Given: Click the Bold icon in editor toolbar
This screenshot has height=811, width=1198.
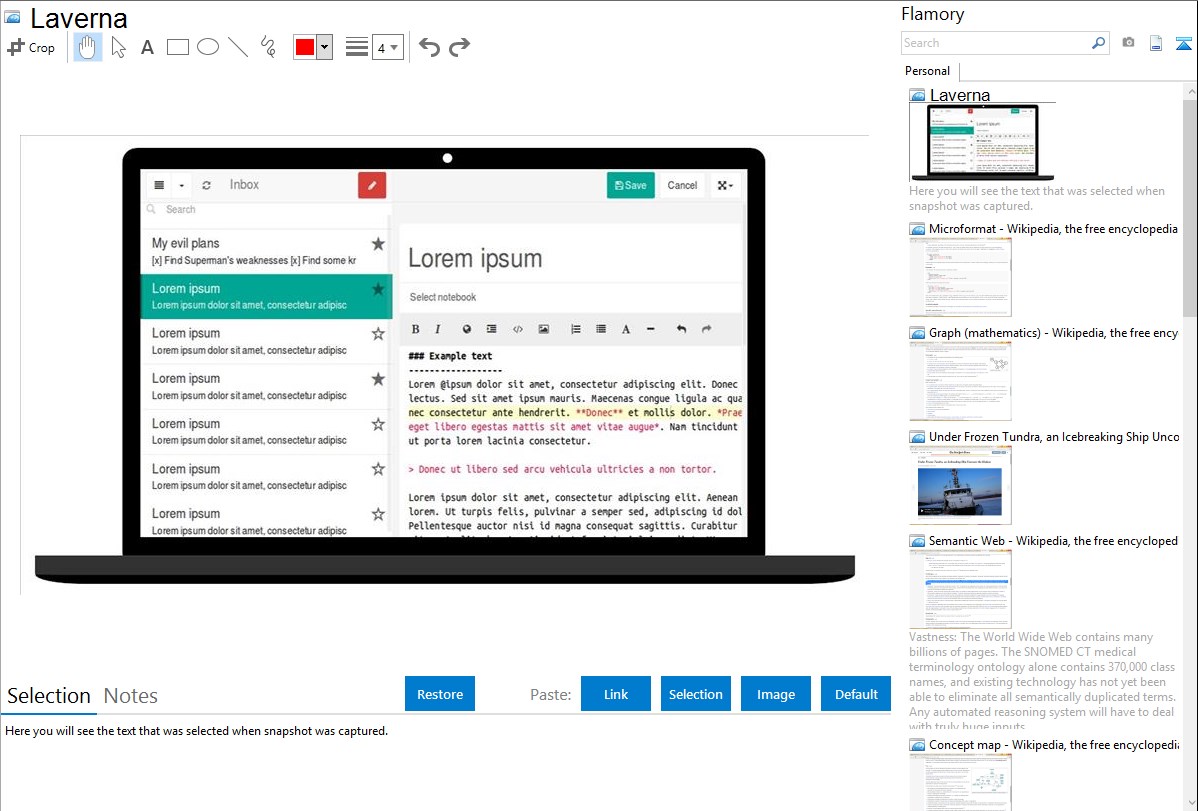Looking at the screenshot, I should coord(416,329).
